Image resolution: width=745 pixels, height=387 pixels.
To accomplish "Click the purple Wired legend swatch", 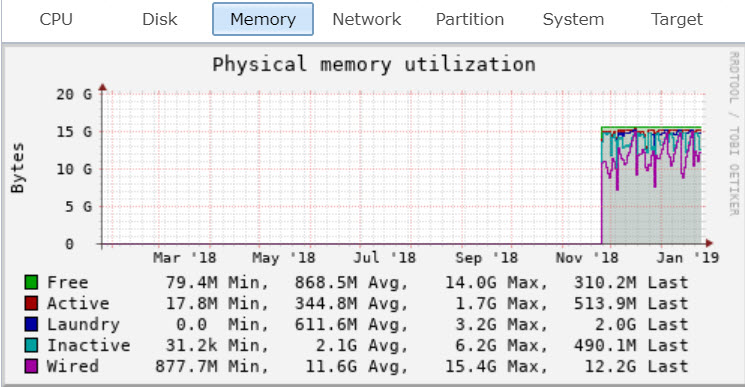I will [x=31, y=366].
